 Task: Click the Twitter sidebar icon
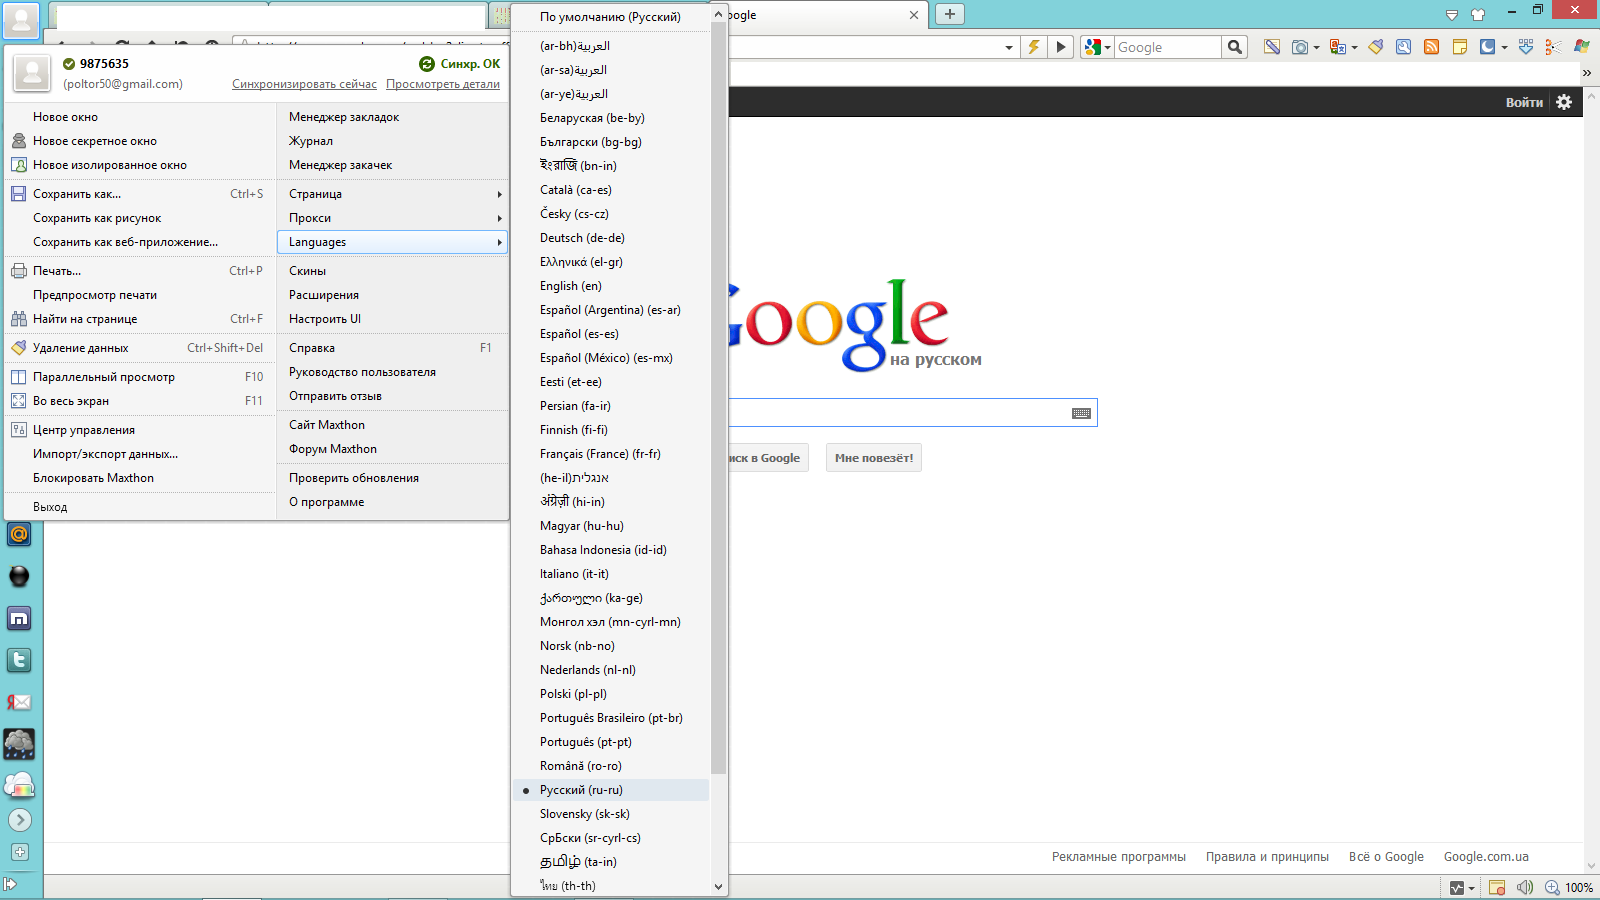coord(19,660)
